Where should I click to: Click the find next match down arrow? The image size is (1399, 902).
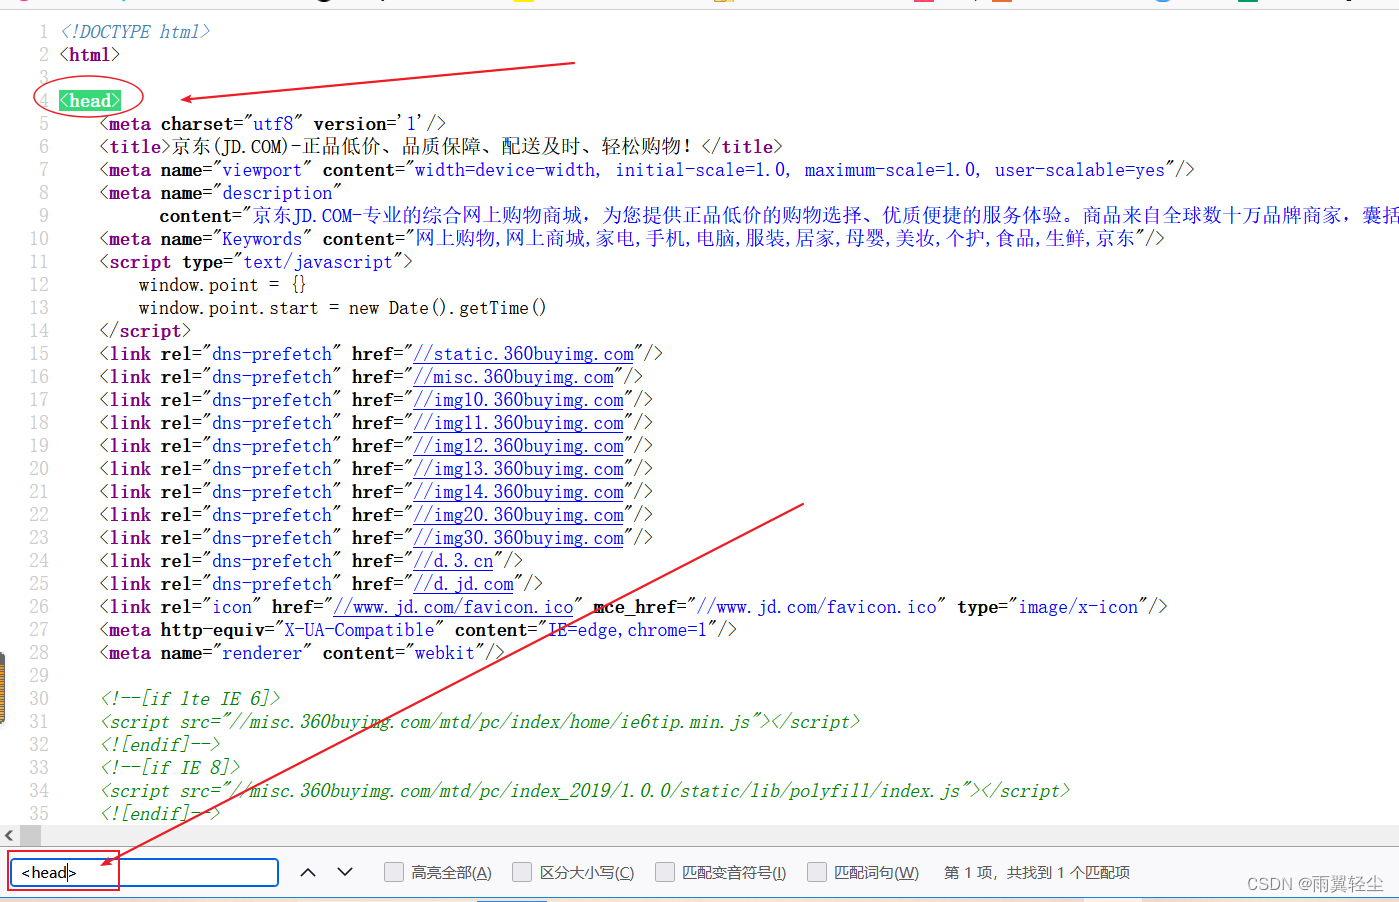344,872
